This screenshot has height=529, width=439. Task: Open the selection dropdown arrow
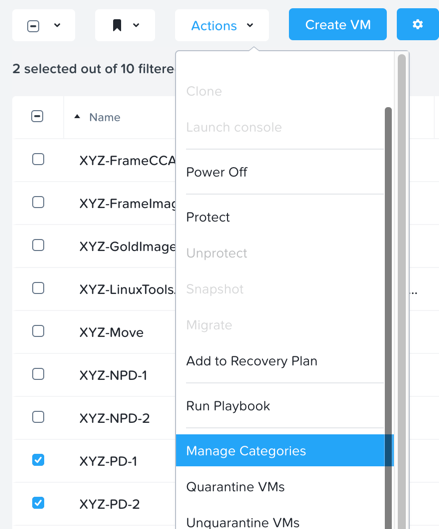[57, 25]
